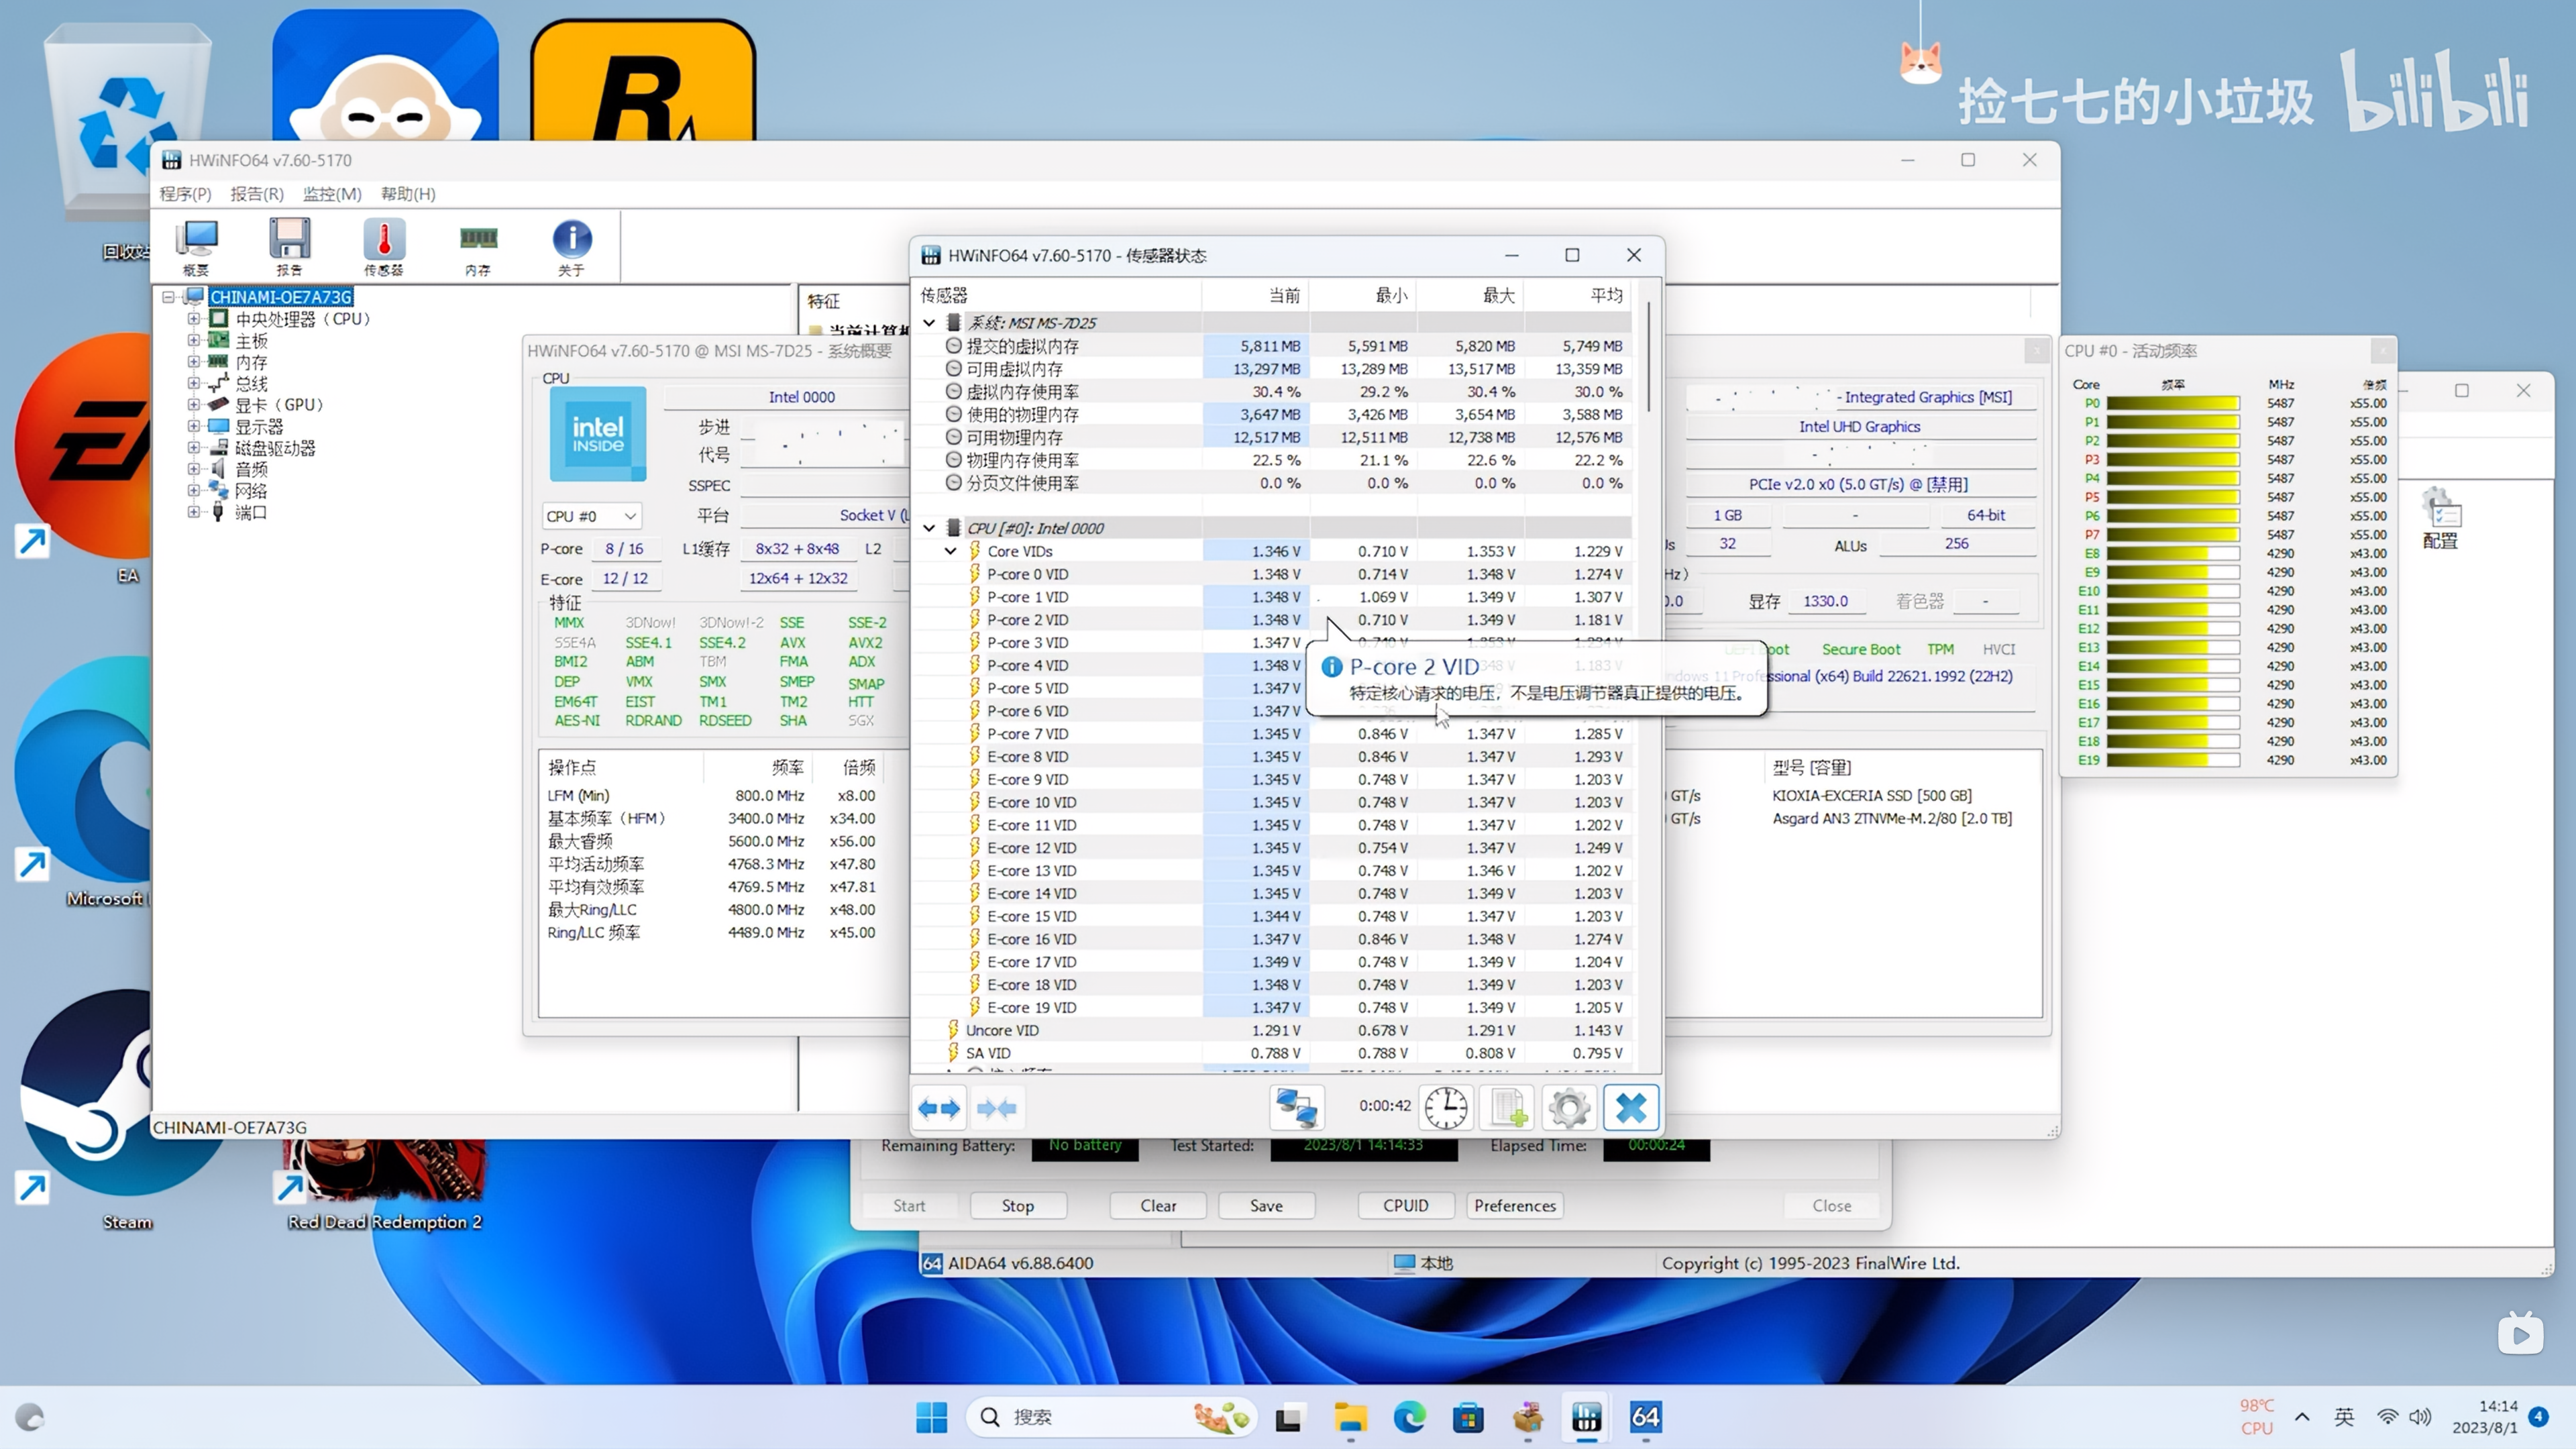
Task: Open the 监控(M) menu
Action: (332, 194)
